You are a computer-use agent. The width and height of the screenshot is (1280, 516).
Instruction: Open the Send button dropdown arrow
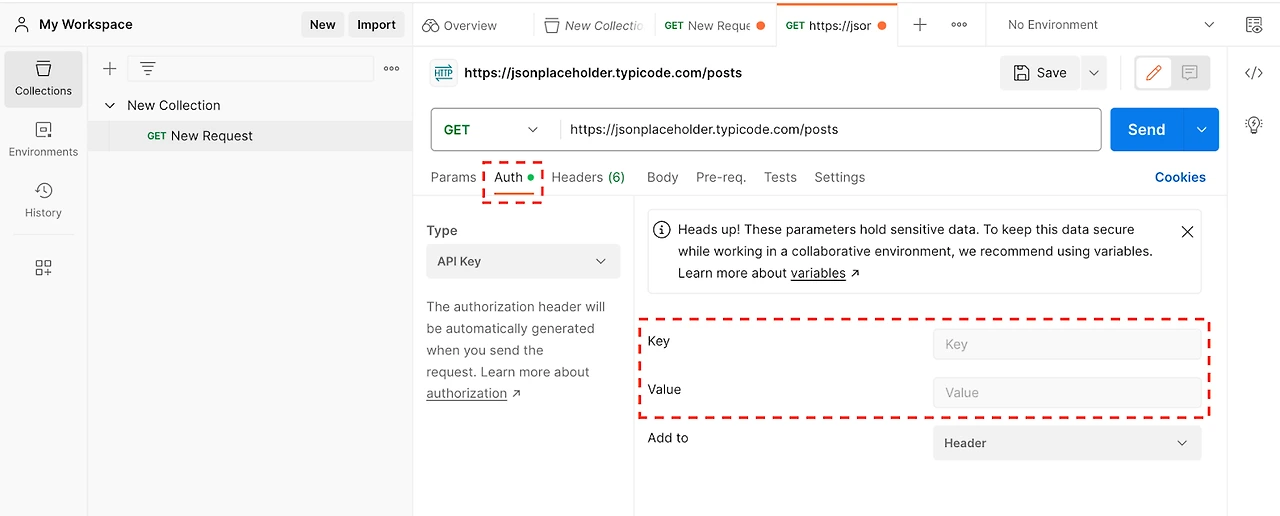pyautogui.click(x=1201, y=130)
